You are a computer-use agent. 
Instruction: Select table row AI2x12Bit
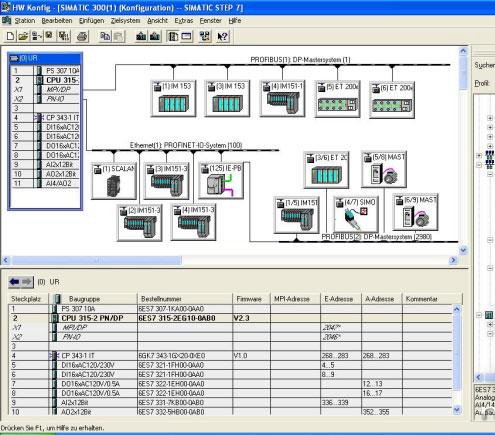coord(230,403)
